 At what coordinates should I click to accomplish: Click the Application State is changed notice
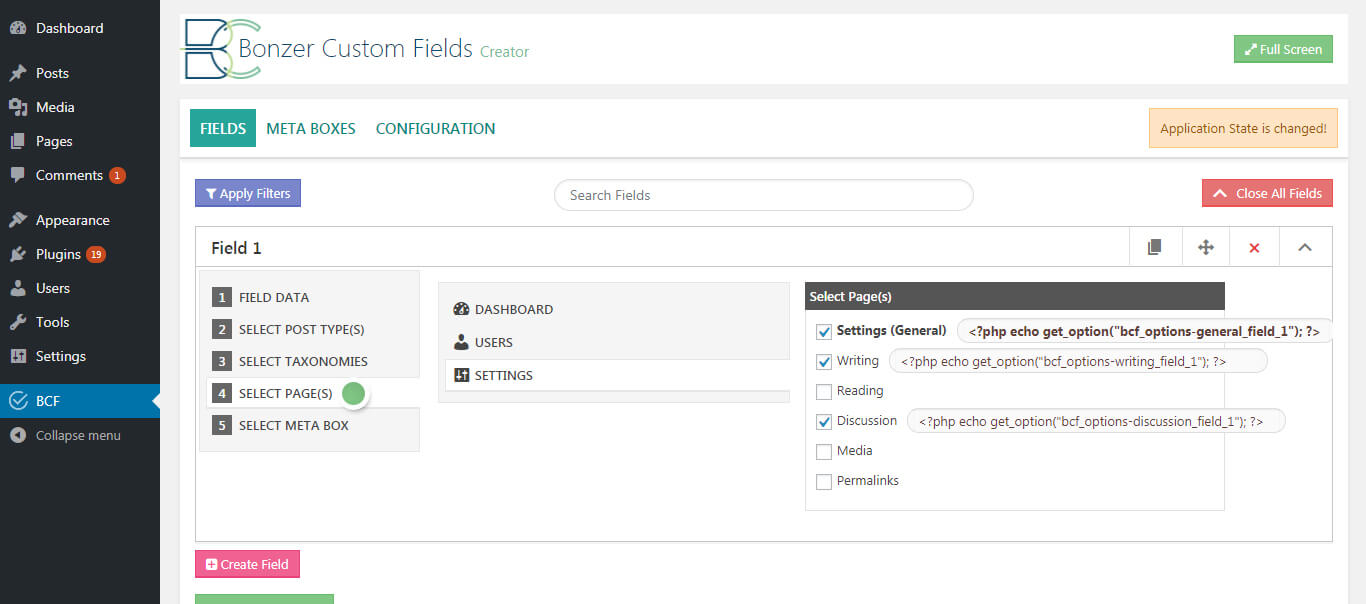tap(1243, 128)
